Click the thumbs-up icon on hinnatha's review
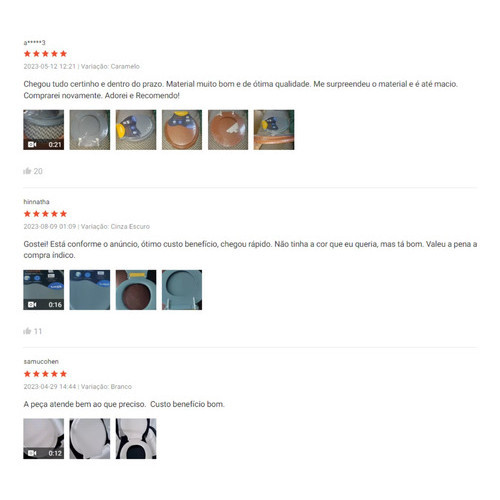Screen dimensions: 500x500 [x=27, y=331]
